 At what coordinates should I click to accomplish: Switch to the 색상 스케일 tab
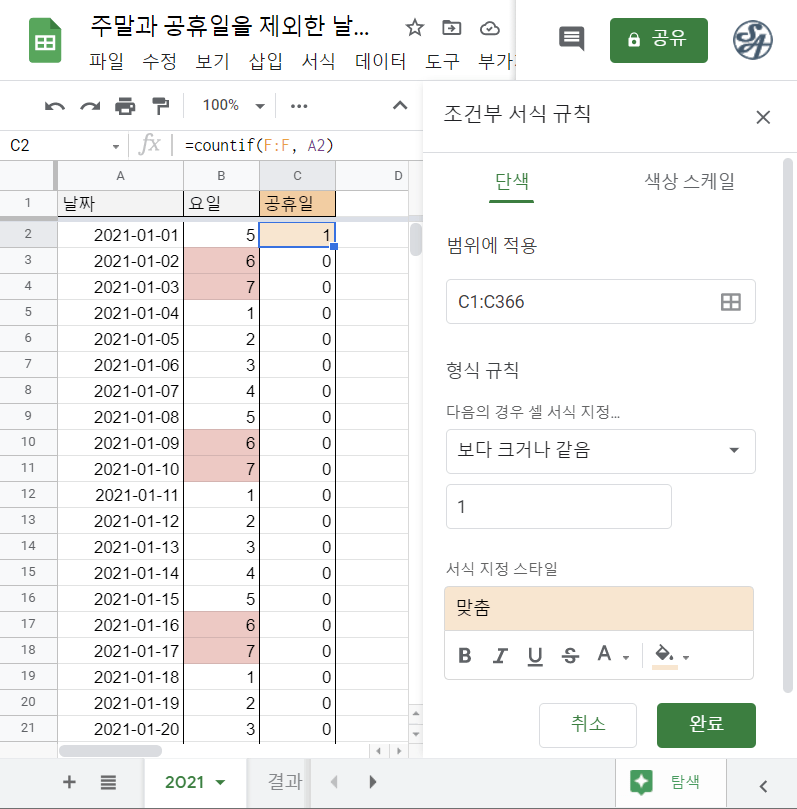coord(689,181)
